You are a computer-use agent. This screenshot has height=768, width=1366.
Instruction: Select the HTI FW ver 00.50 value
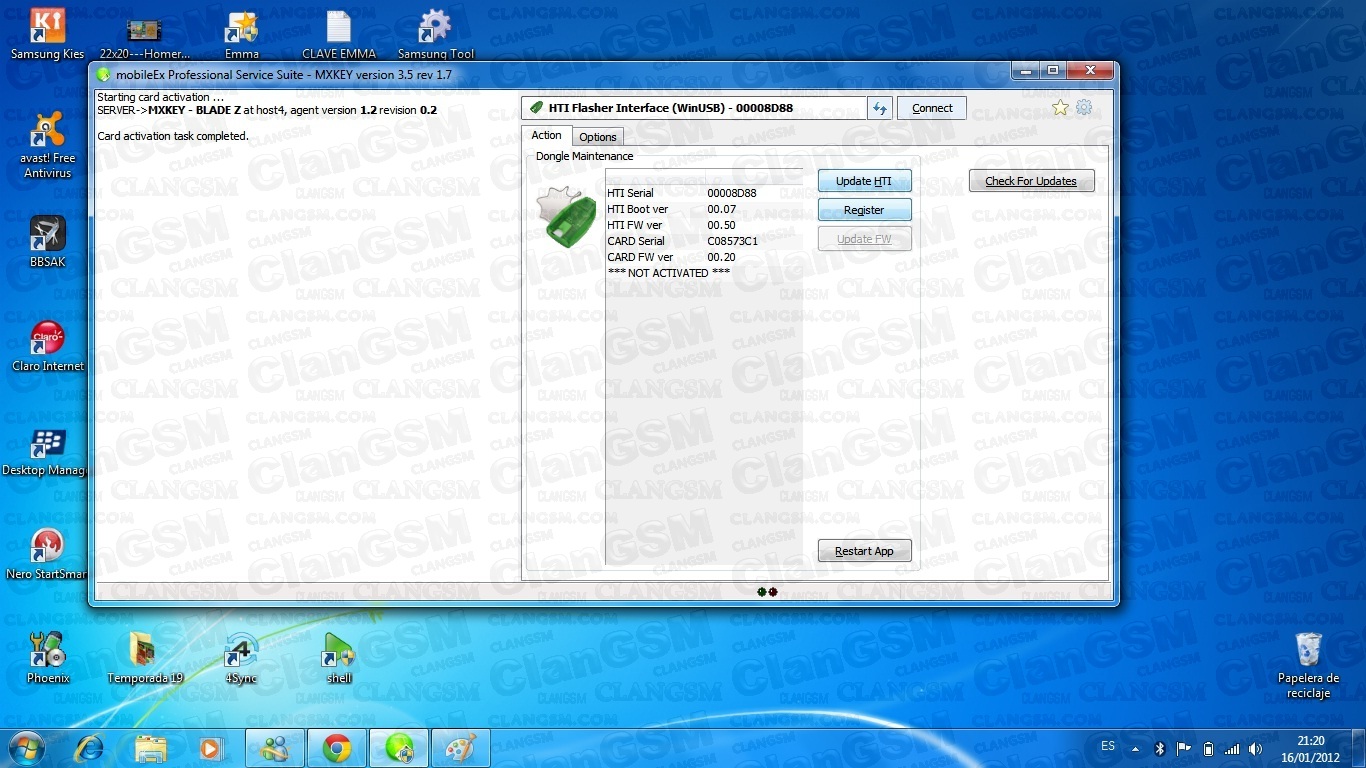pyautogui.click(x=721, y=225)
